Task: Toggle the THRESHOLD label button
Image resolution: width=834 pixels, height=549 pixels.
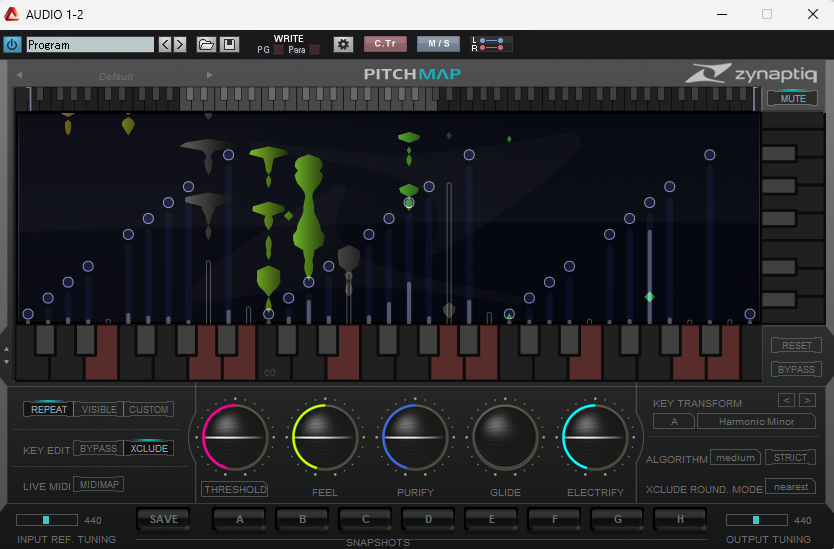Action: point(235,489)
